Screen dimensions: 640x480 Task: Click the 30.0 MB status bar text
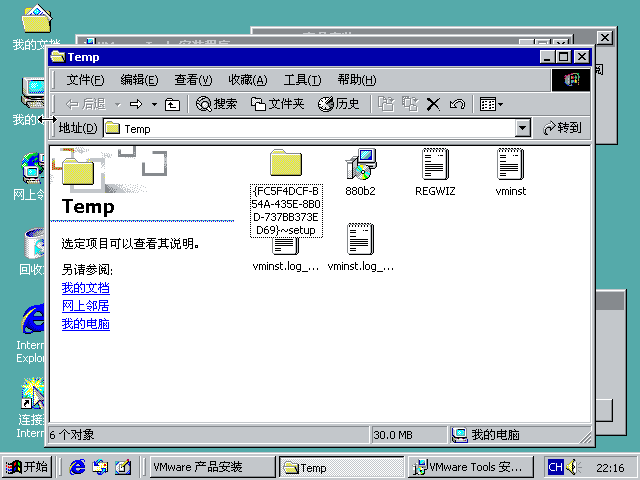click(393, 435)
